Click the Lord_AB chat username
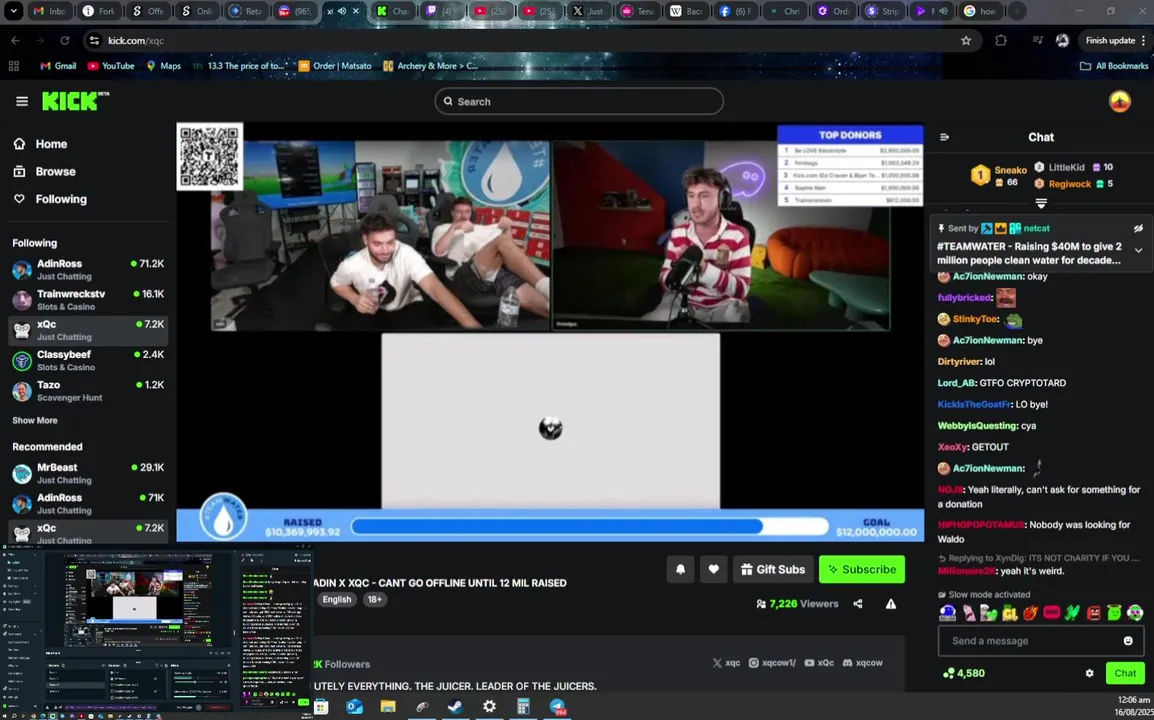Screen dimensions: 1154x720 point(956,383)
